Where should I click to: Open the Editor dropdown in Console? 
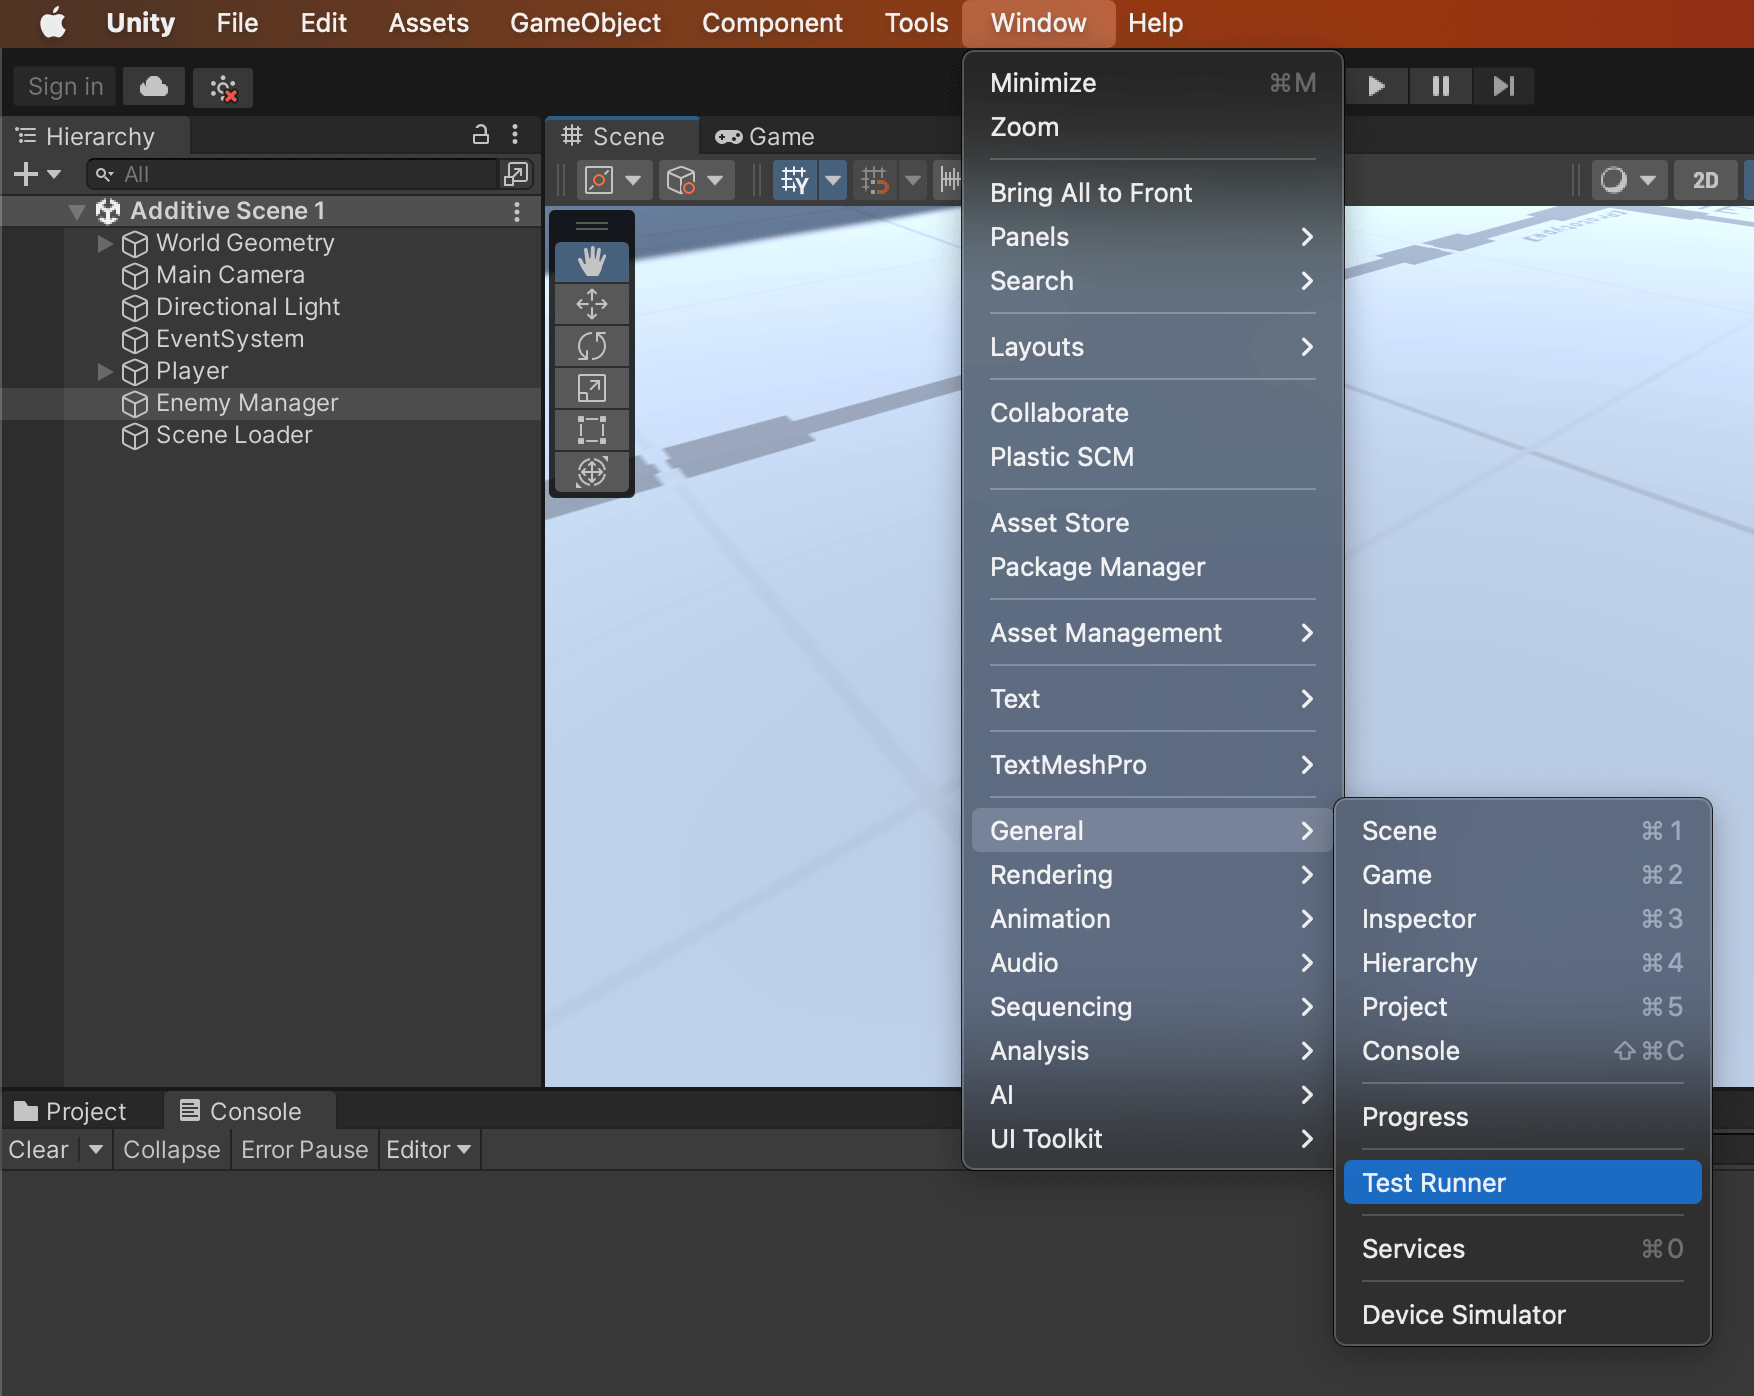pyautogui.click(x=429, y=1149)
